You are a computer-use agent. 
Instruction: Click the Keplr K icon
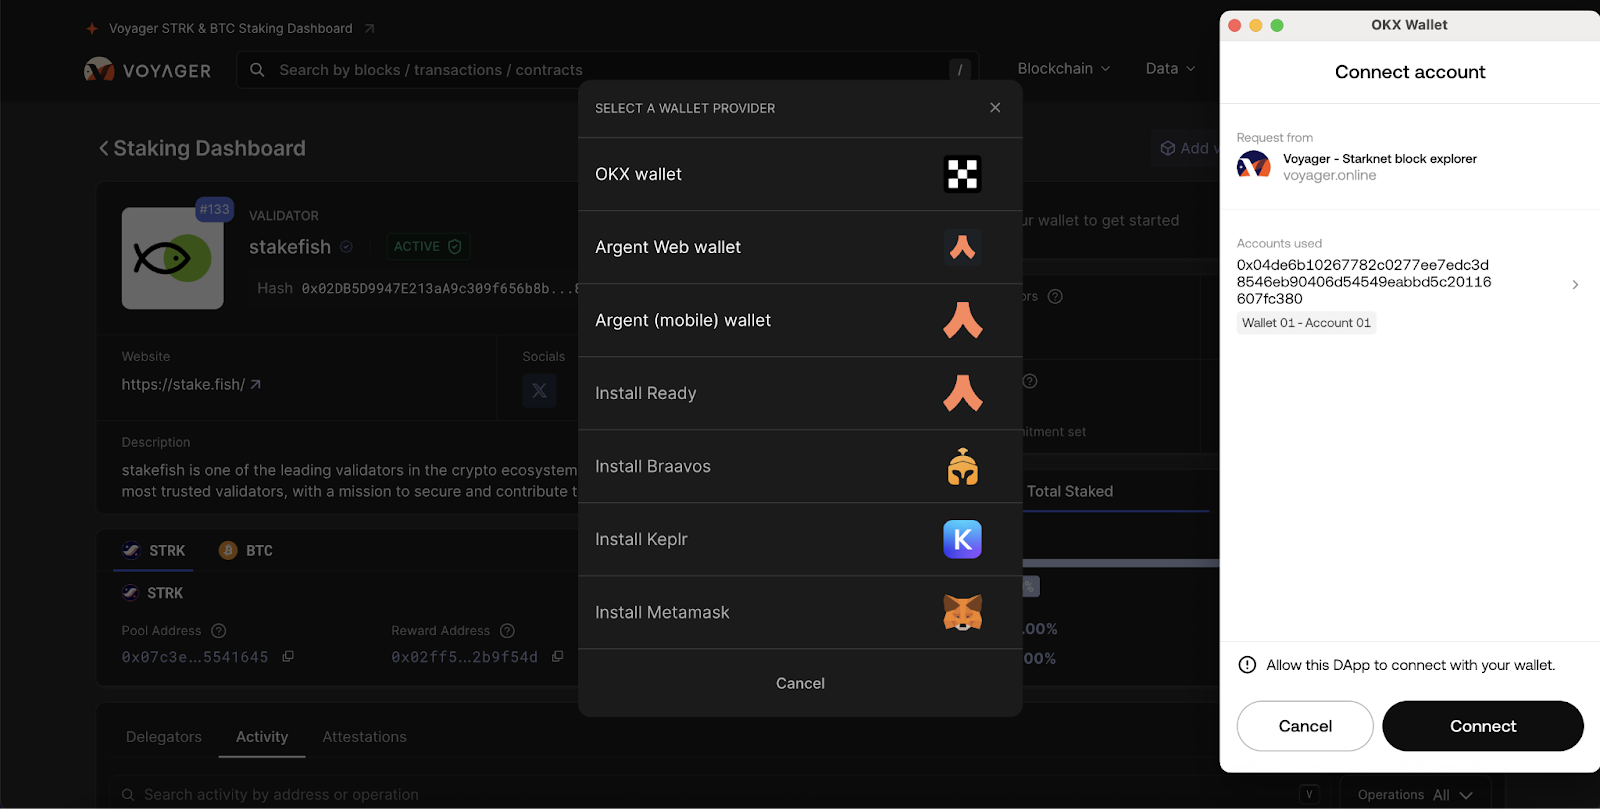pos(962,539)
